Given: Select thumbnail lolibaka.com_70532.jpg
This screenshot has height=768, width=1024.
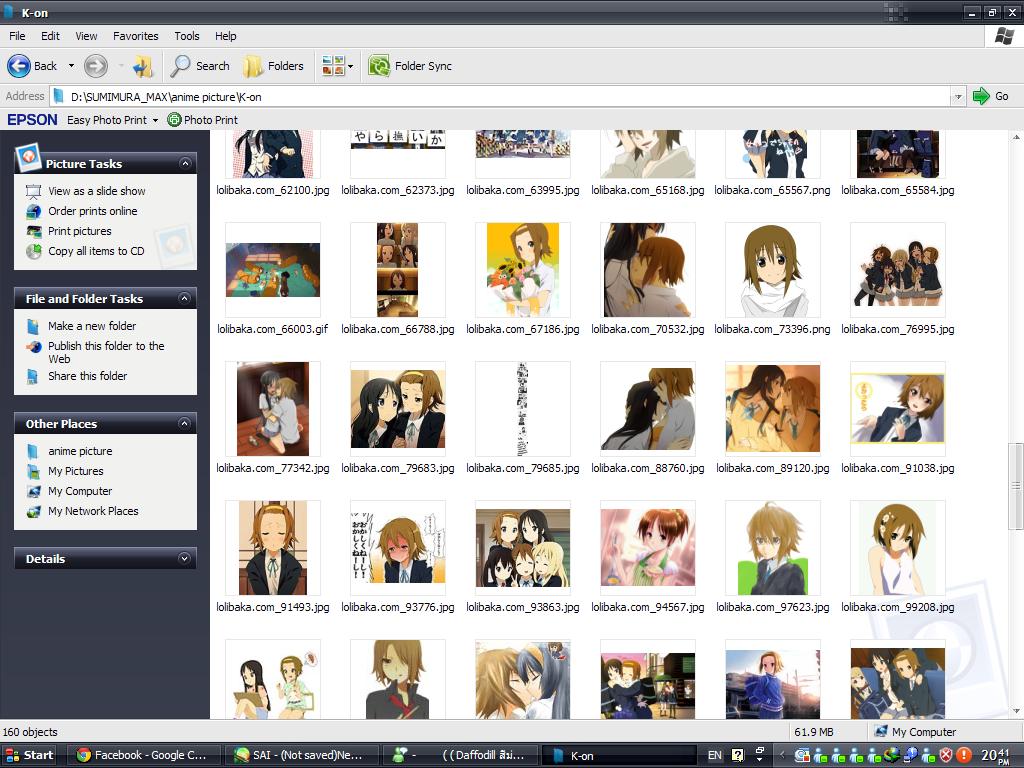Looking at the screenshot, I should coord(648,270).
